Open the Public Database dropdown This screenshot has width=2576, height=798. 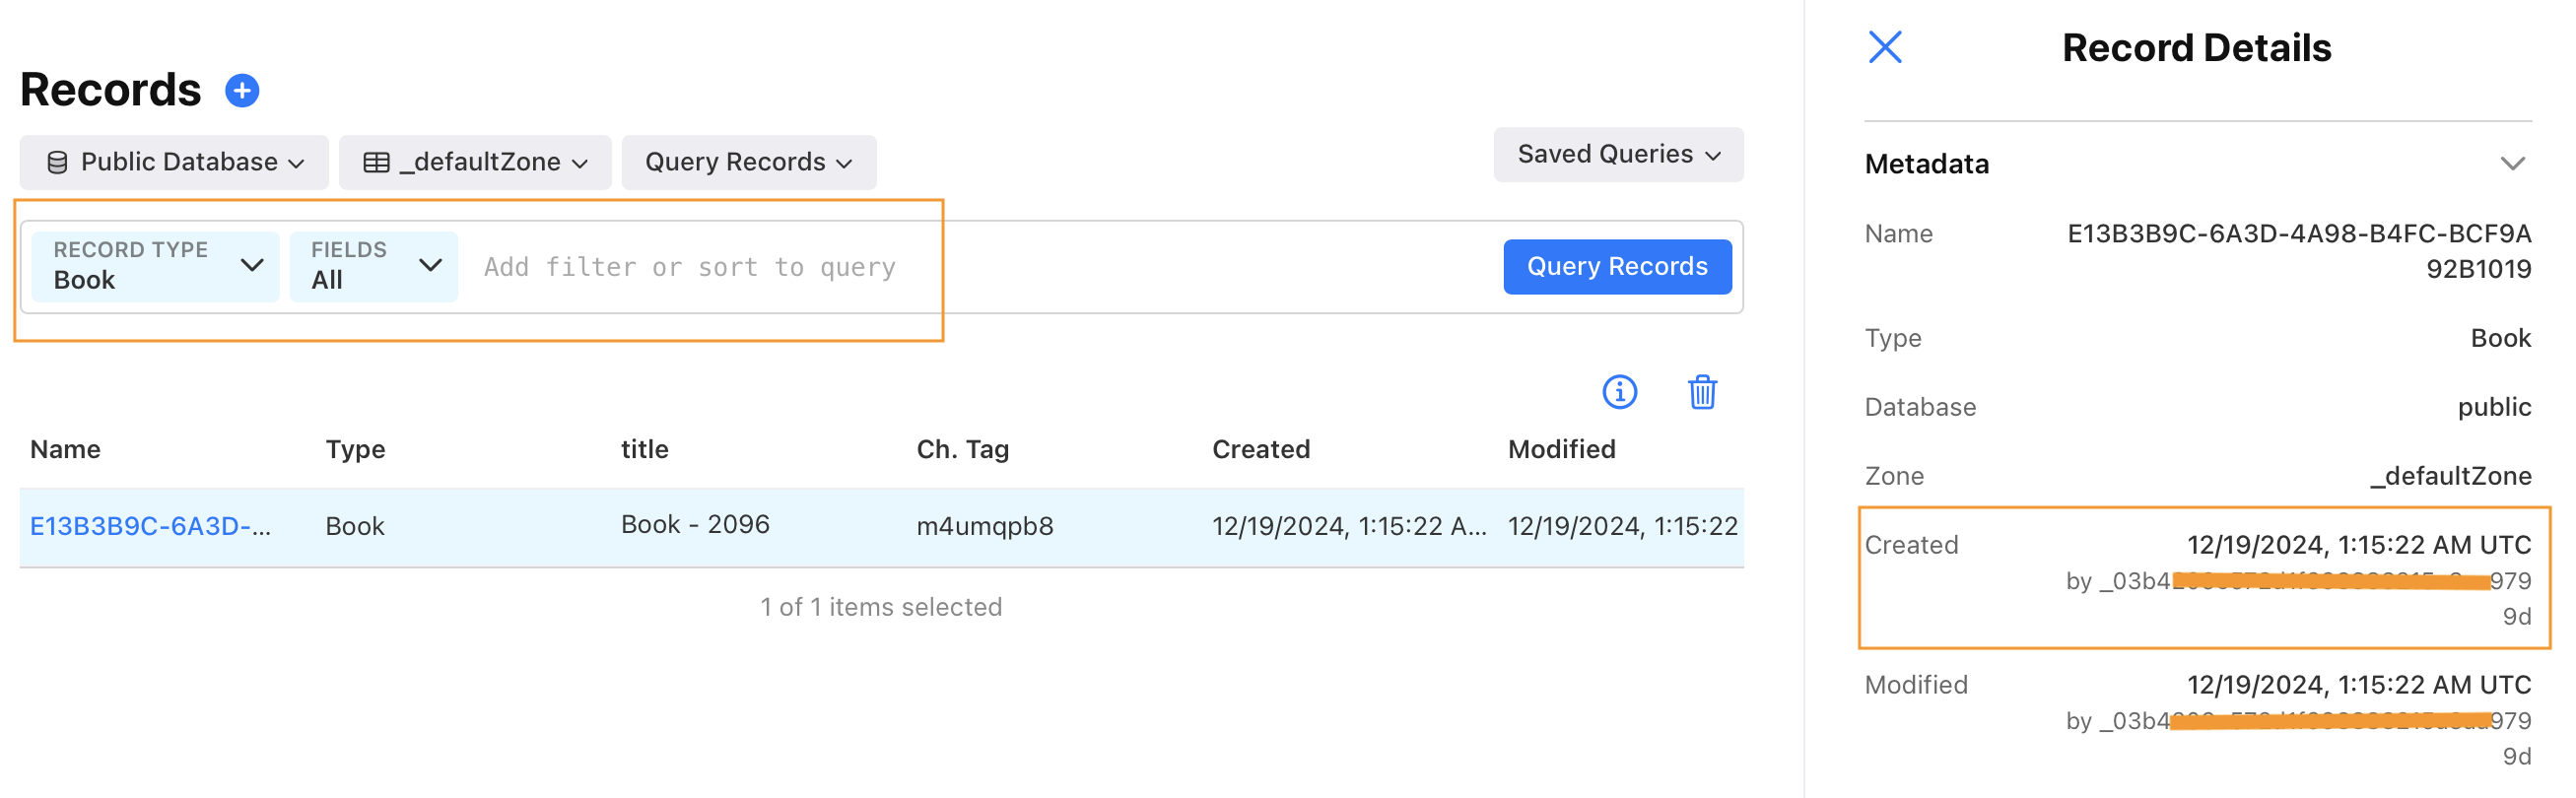pos(175,162)
